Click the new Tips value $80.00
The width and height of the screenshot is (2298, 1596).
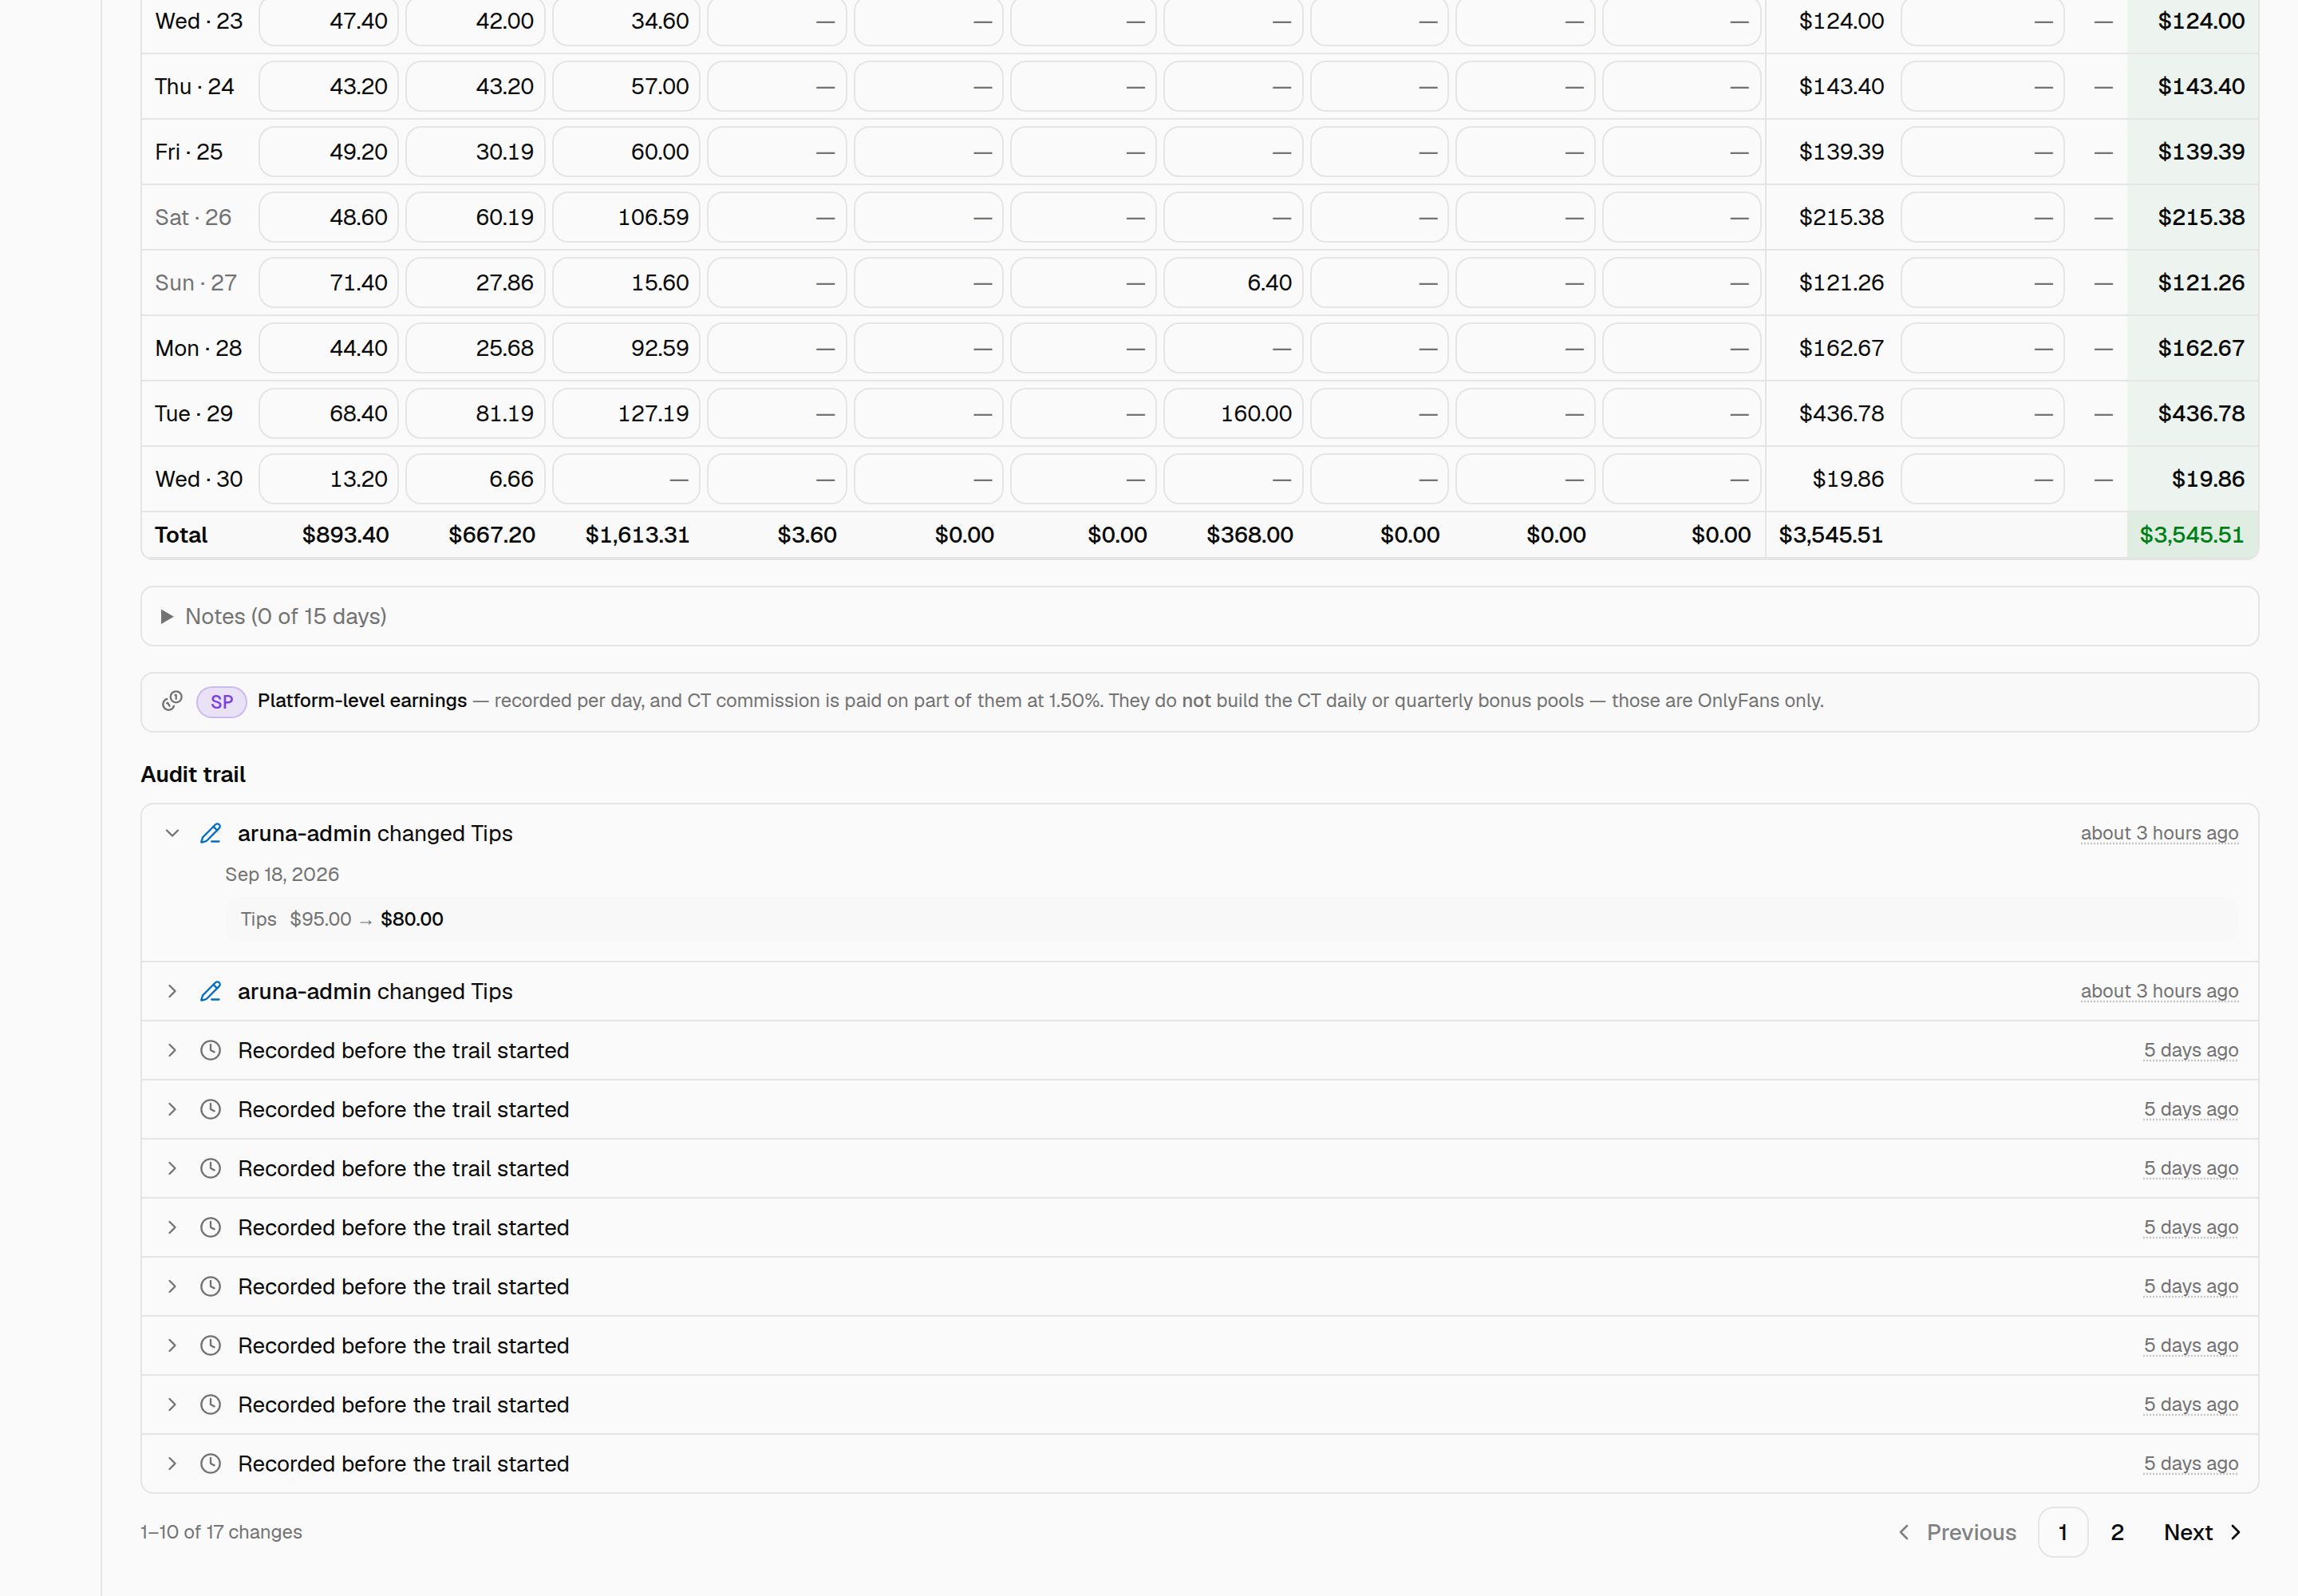(411, 920)
